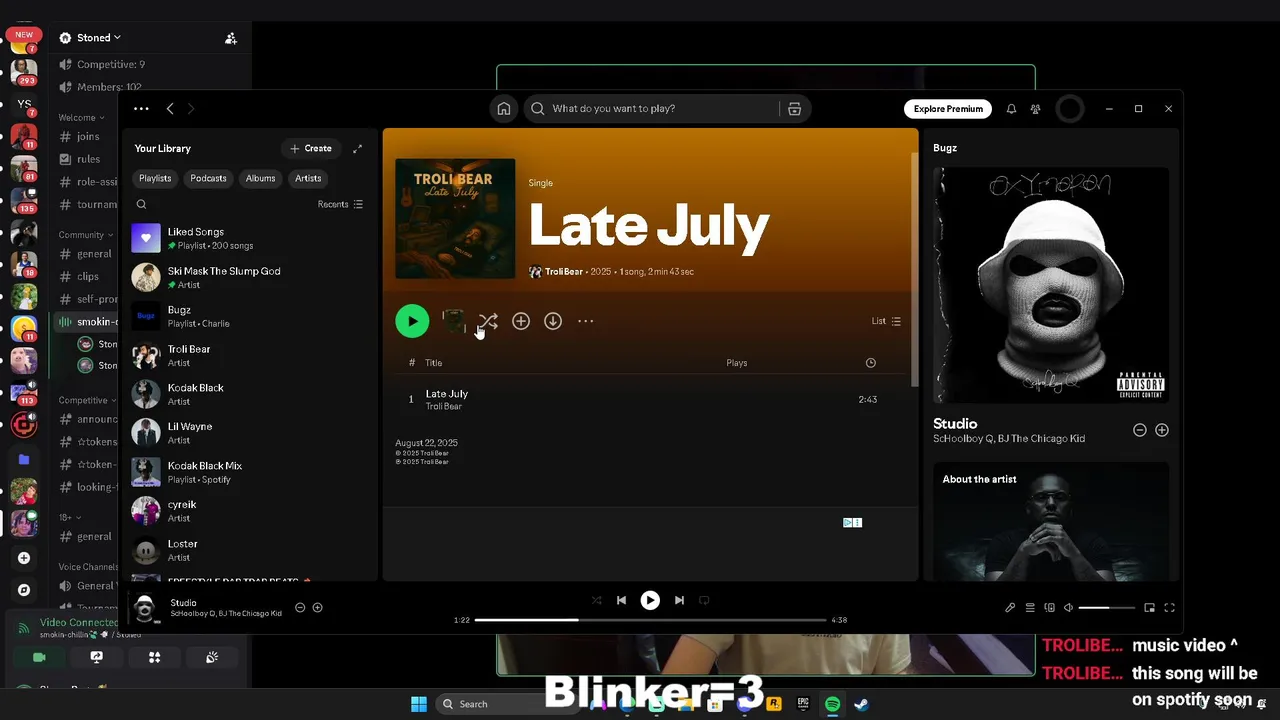The image size is (1280, 720).
Task: Open the TroliBear artist link
Action: pyautogui.click(x=564, y=272)
